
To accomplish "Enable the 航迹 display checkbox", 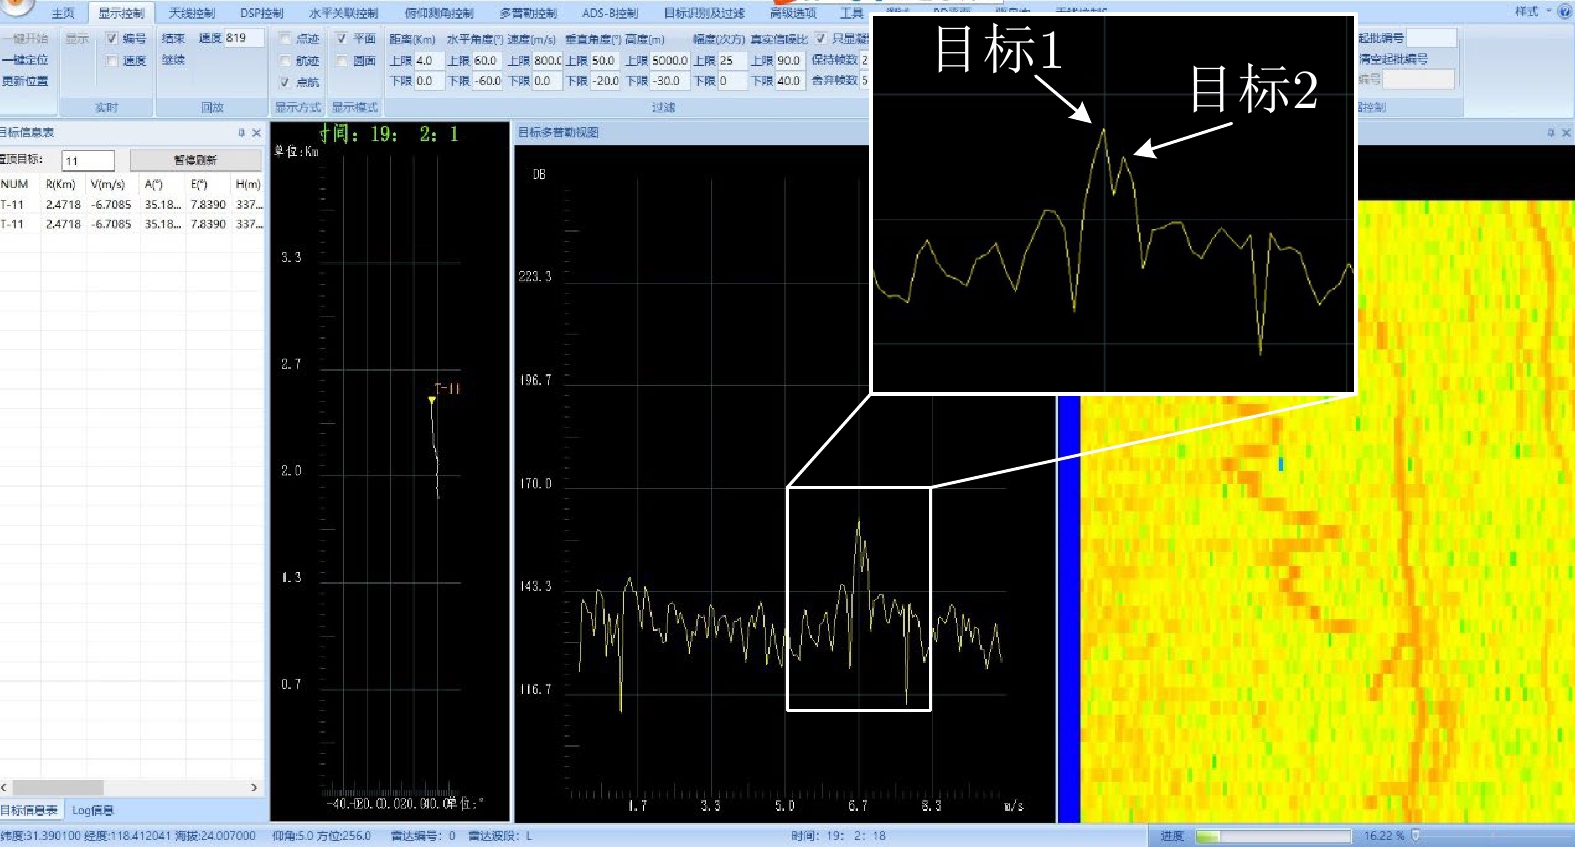I will [x=285, y=61].
